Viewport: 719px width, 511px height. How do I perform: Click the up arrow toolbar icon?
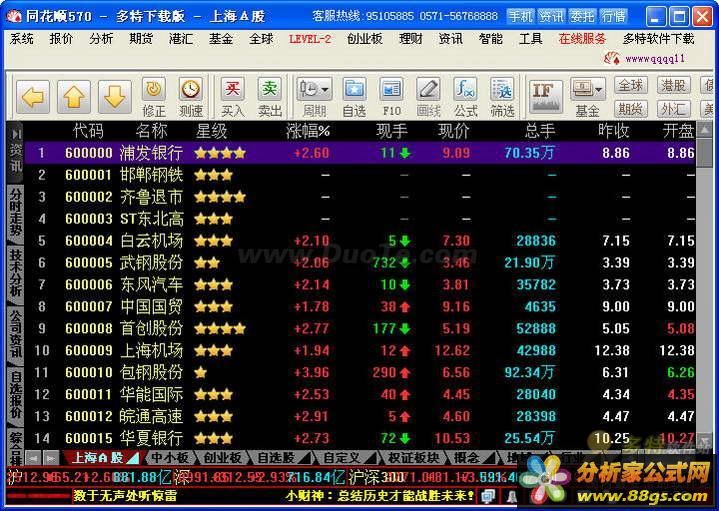point(74,97)
